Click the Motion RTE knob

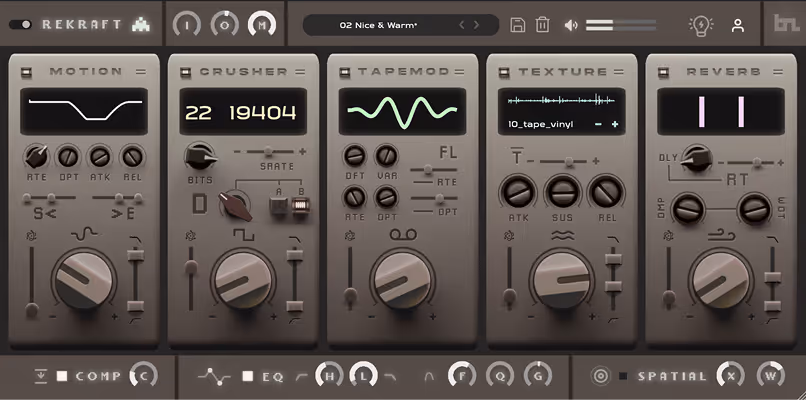(x=36, y=156)
